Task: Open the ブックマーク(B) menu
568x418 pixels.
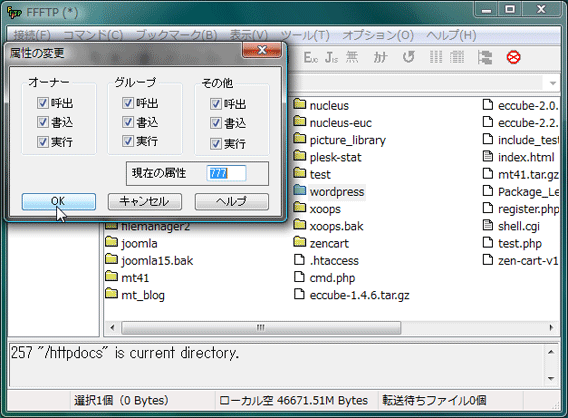Action: click(x=176, y=35)
